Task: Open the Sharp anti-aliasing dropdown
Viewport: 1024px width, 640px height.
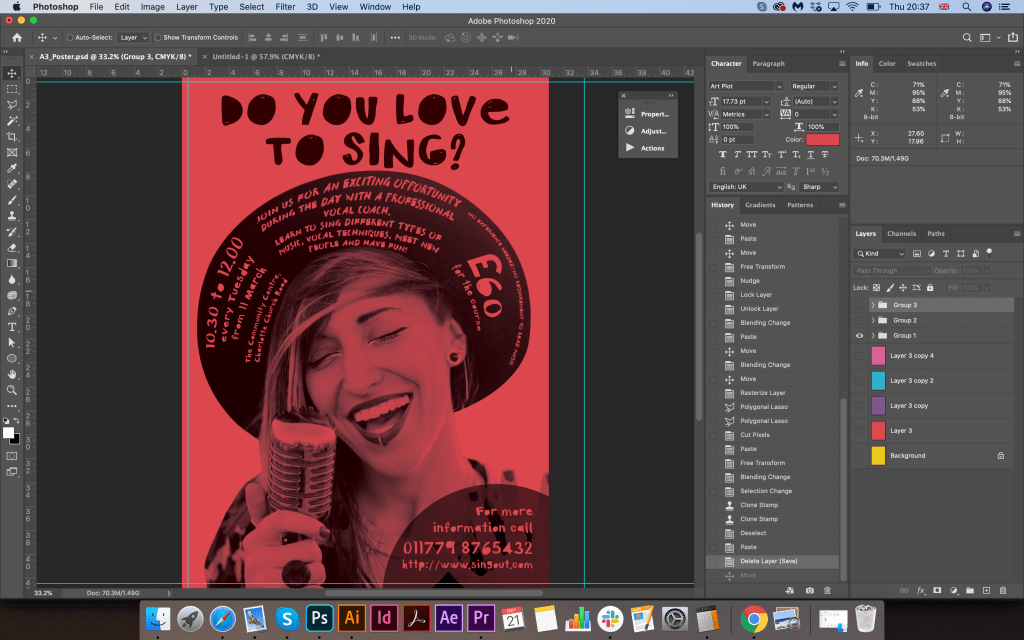Action: (x=816, y=187)
